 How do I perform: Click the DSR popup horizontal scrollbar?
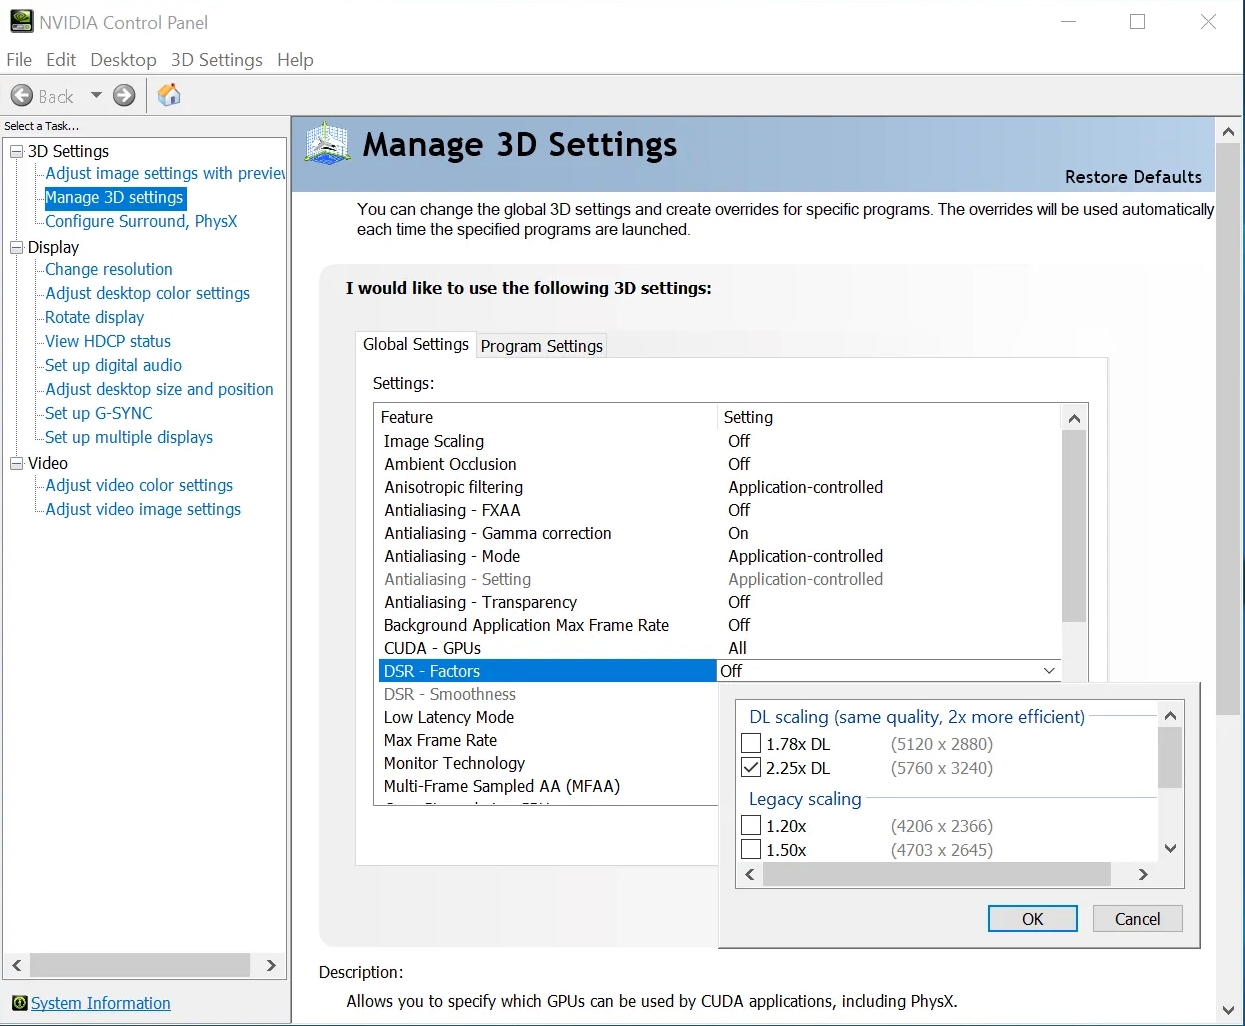click(936, 874)
